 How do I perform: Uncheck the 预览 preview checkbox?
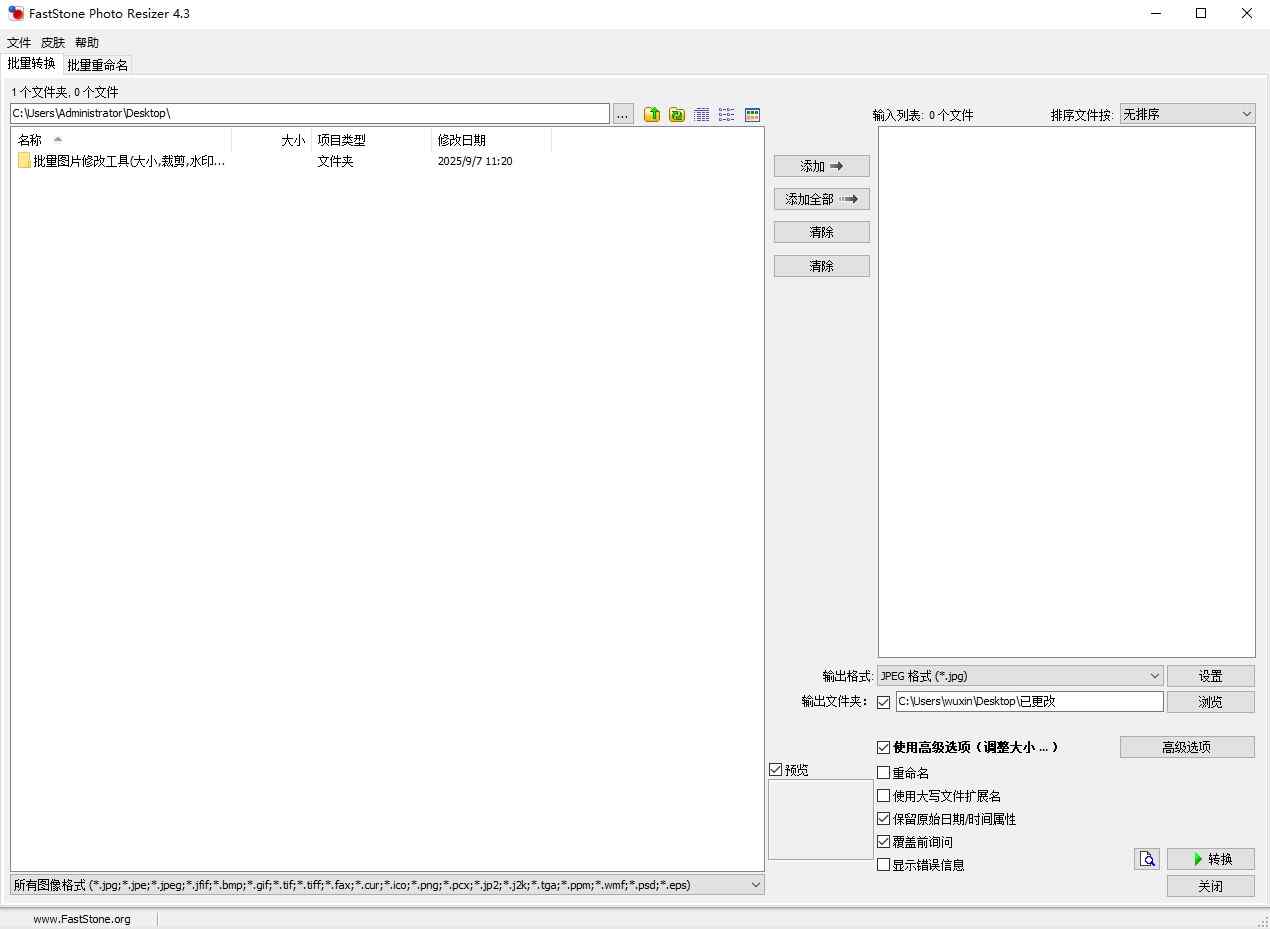coord(776,770)
